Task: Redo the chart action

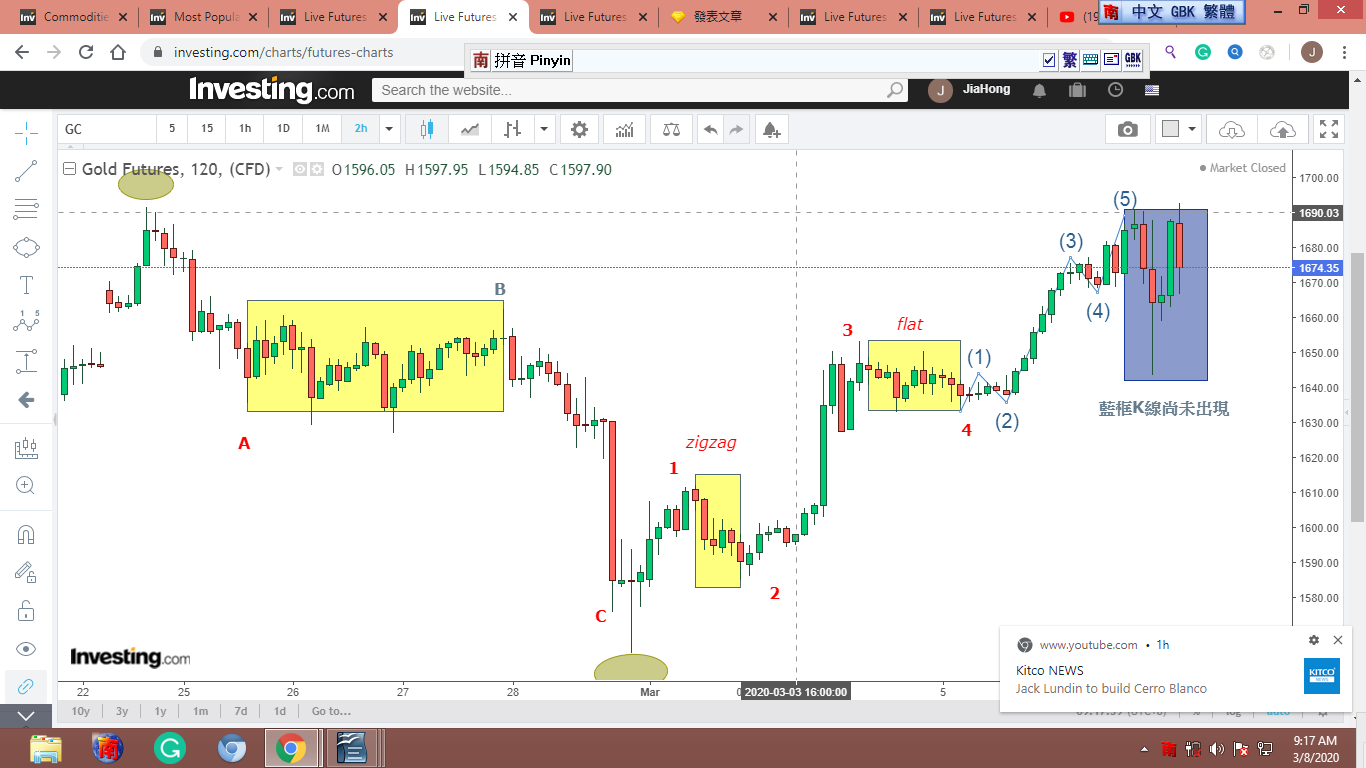Action: tap(736, 129)
